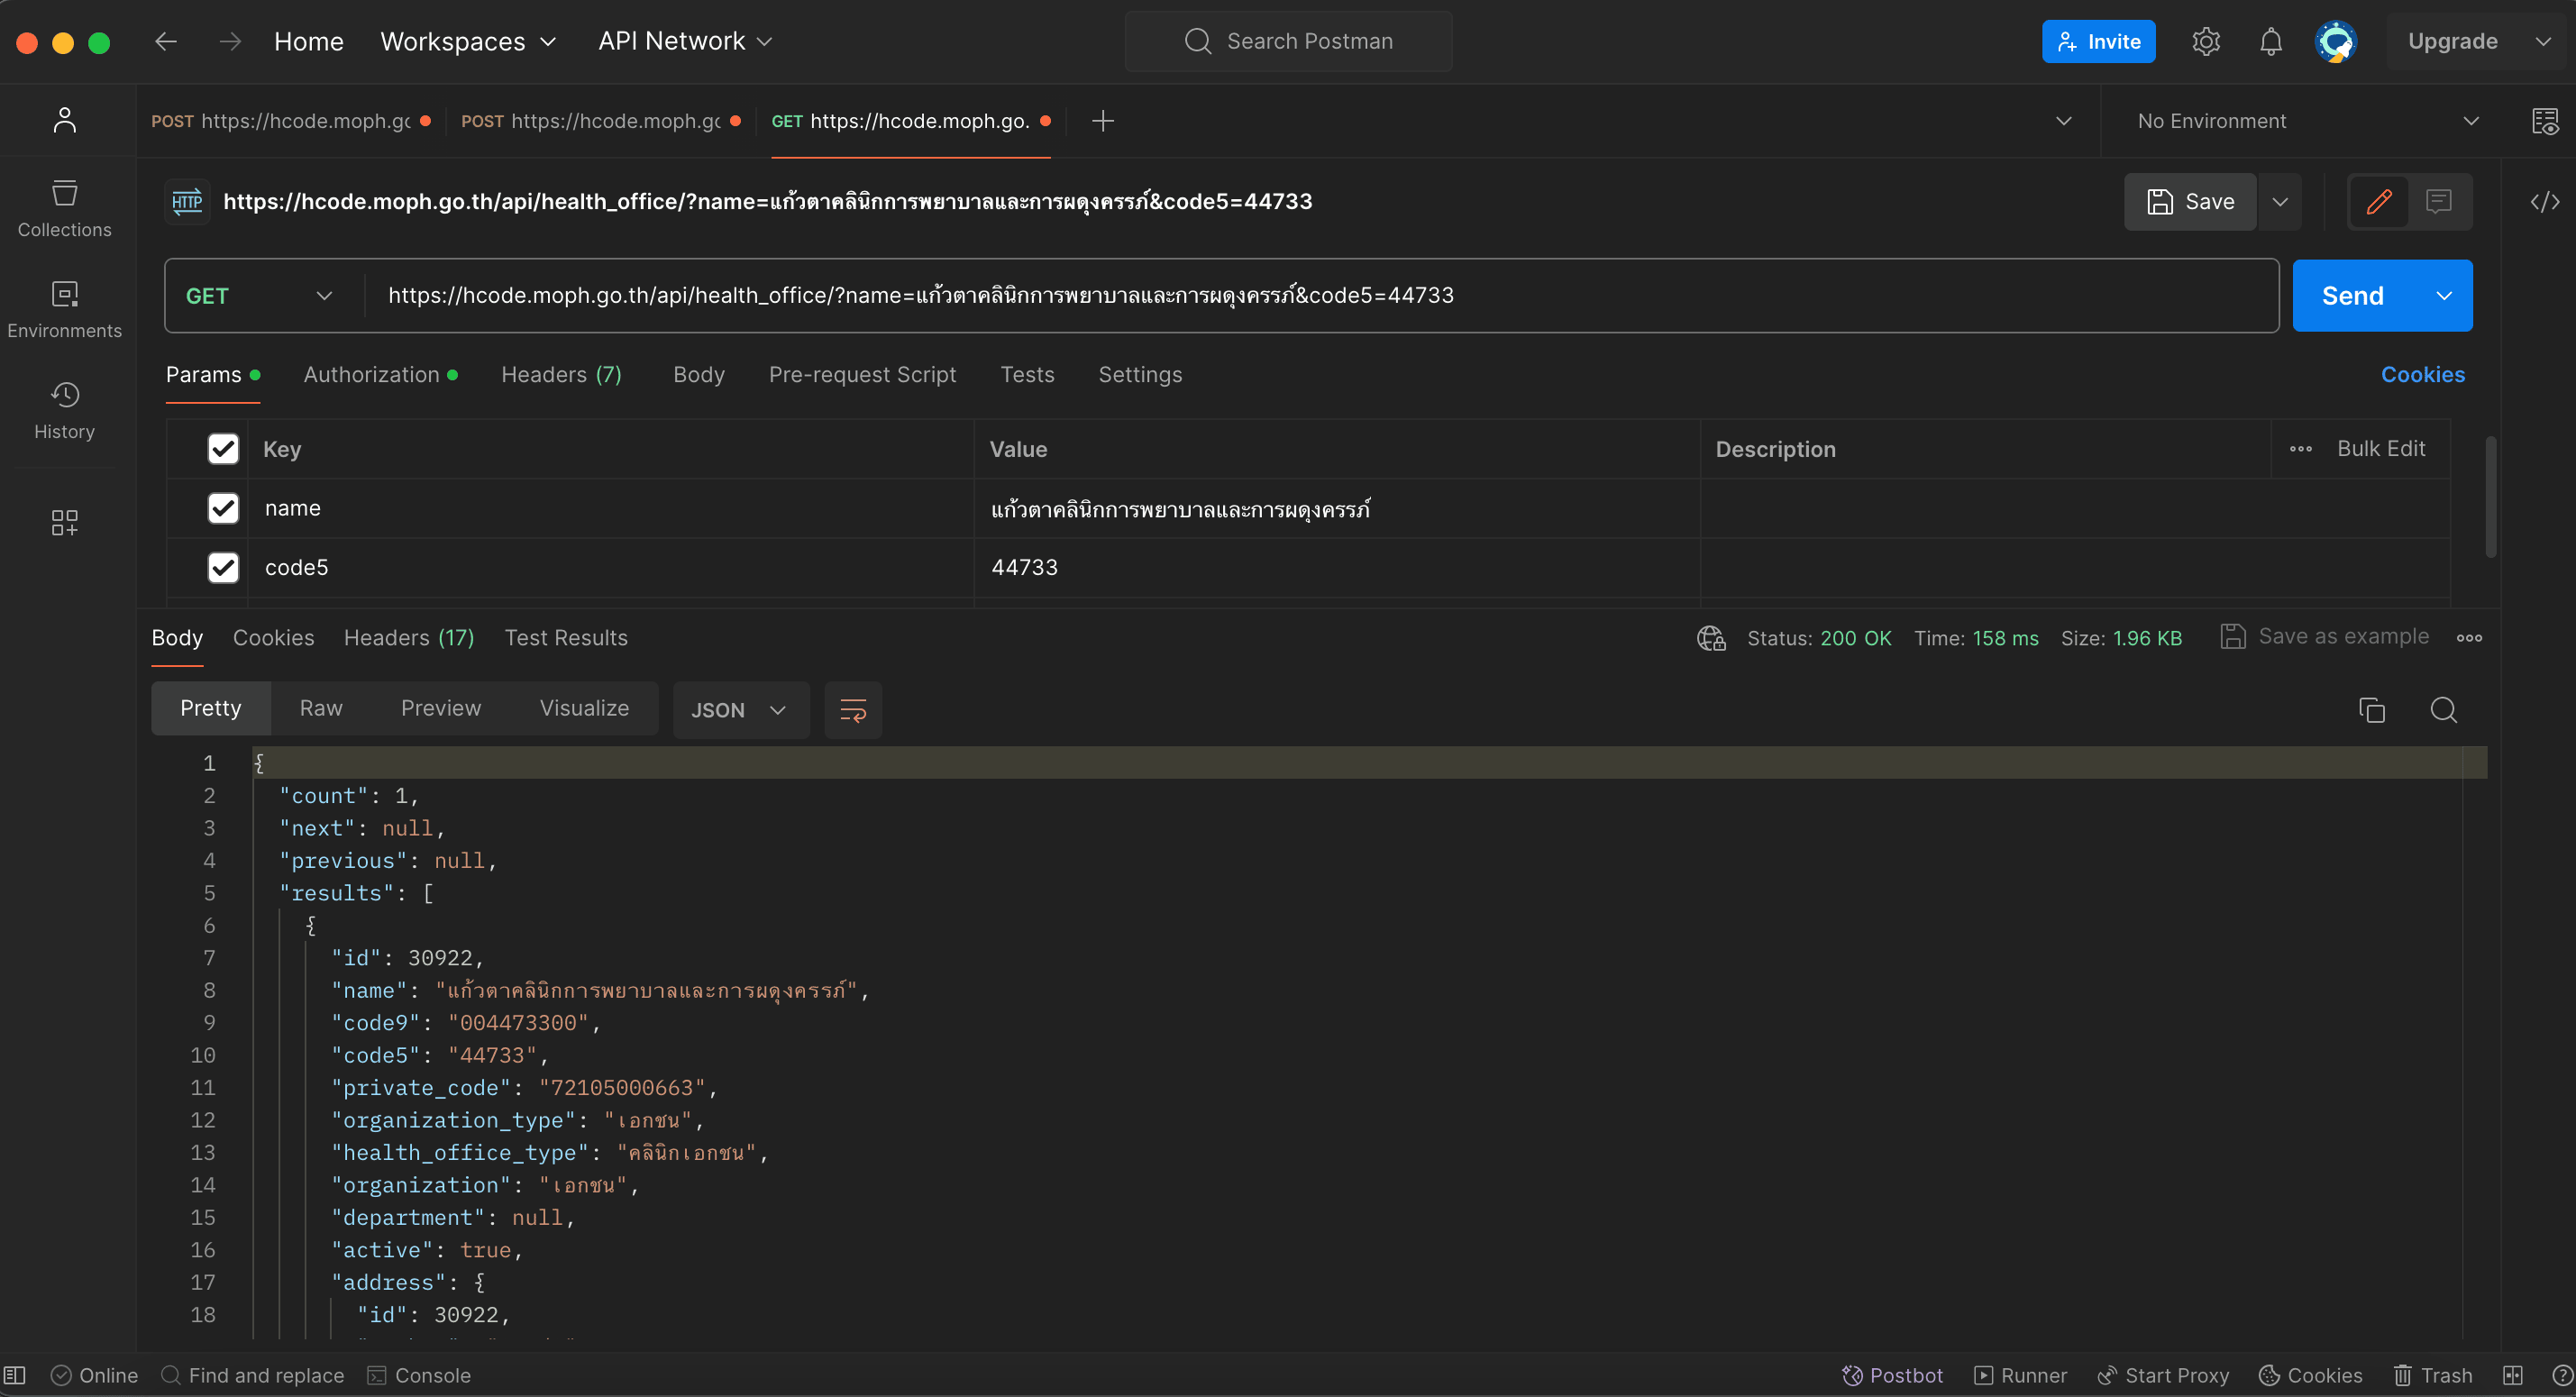Expand the JSON format dropdown

pos(739,710)
